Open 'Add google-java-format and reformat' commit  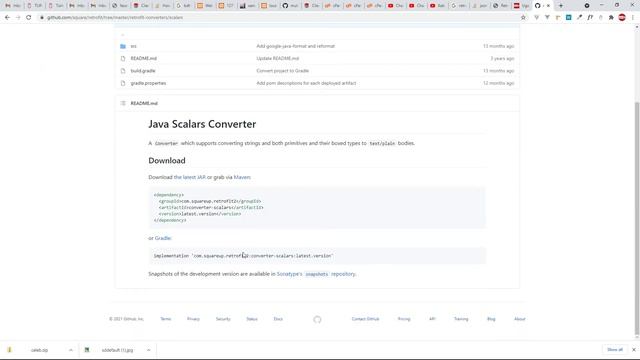(296, 46)
